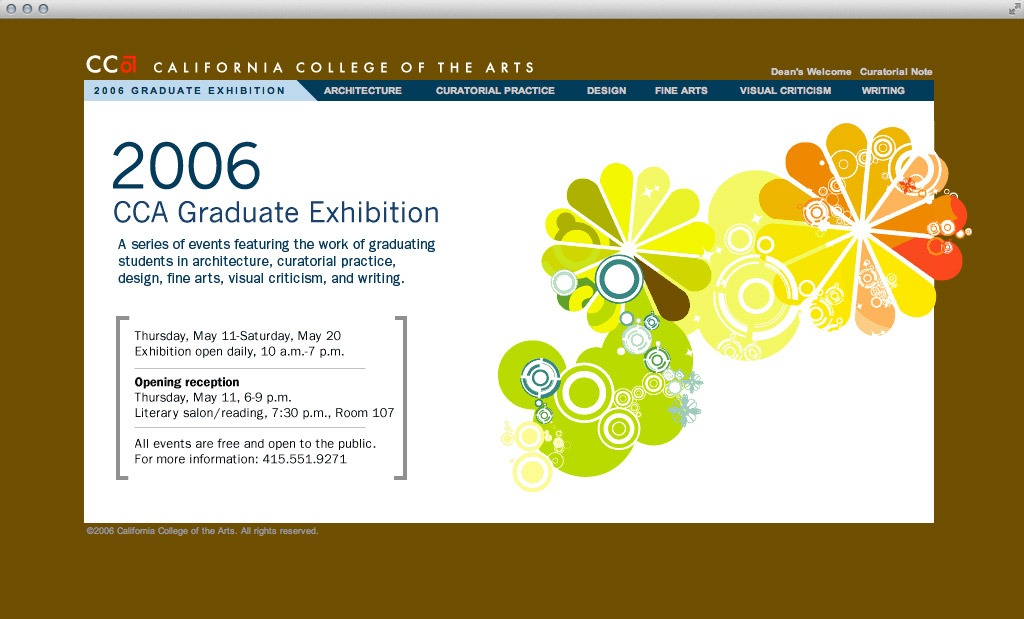This screenshot has height=619, width=1024.
Task: Open the Dean's Welcome link
Action: tap(811, 72)
